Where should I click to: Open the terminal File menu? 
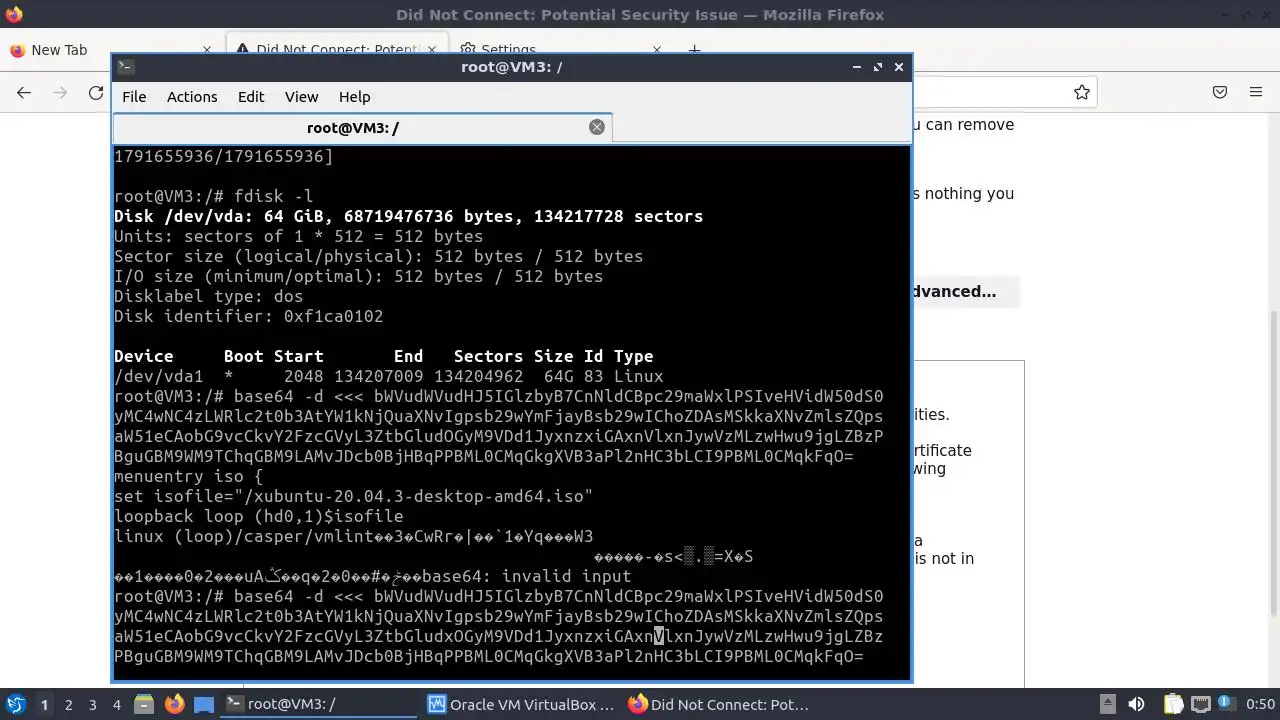[x=134, y=97]
